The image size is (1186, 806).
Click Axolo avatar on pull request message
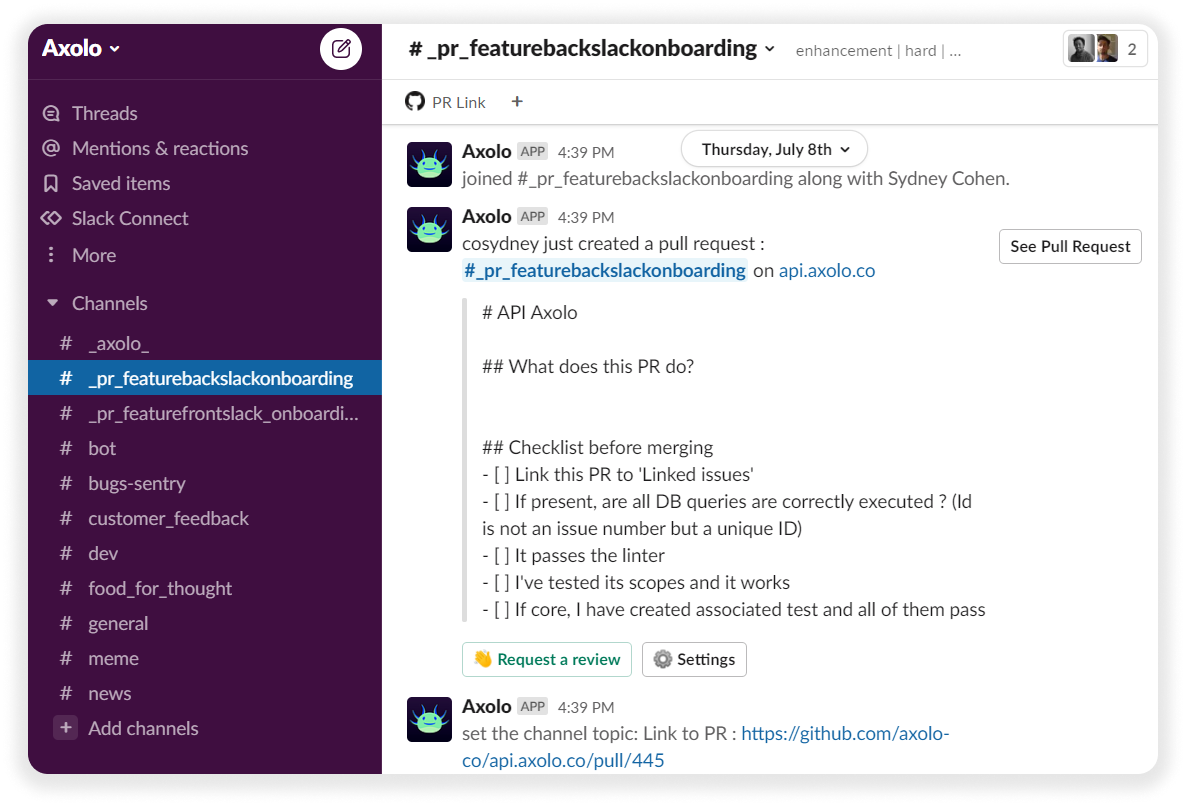tap(430, 230)
